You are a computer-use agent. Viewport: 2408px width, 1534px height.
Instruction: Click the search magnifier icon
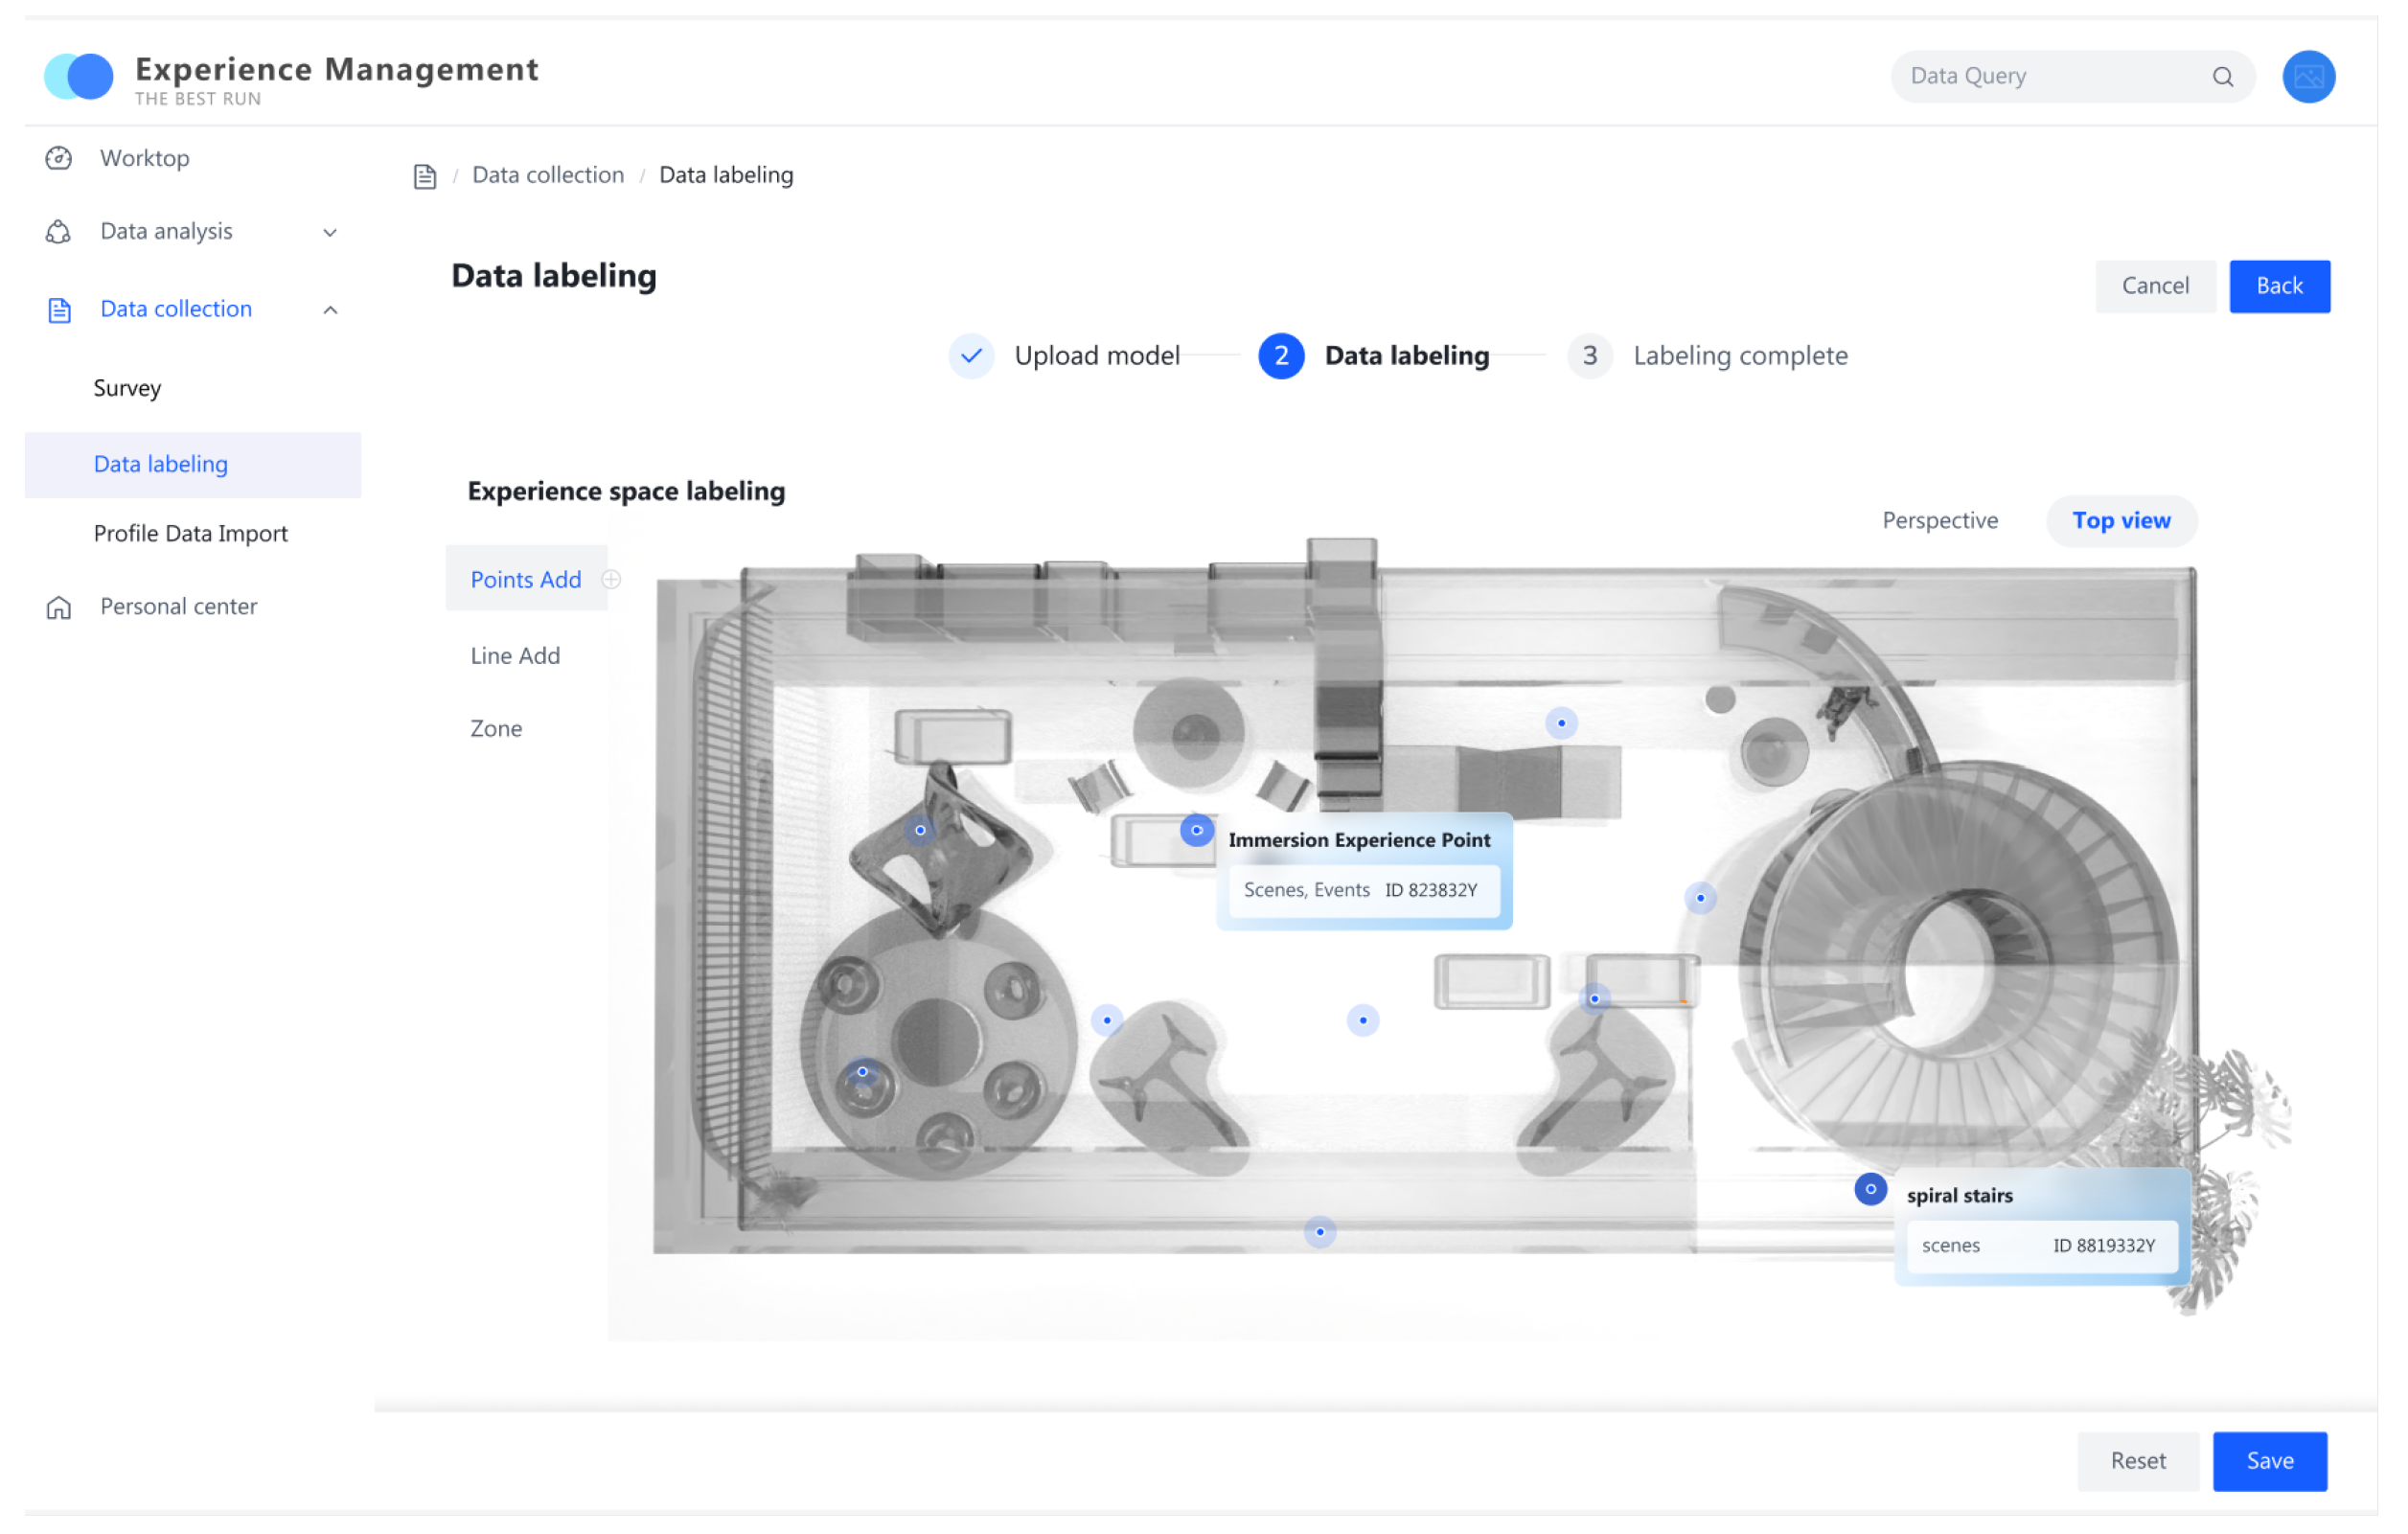[2222, 77]
